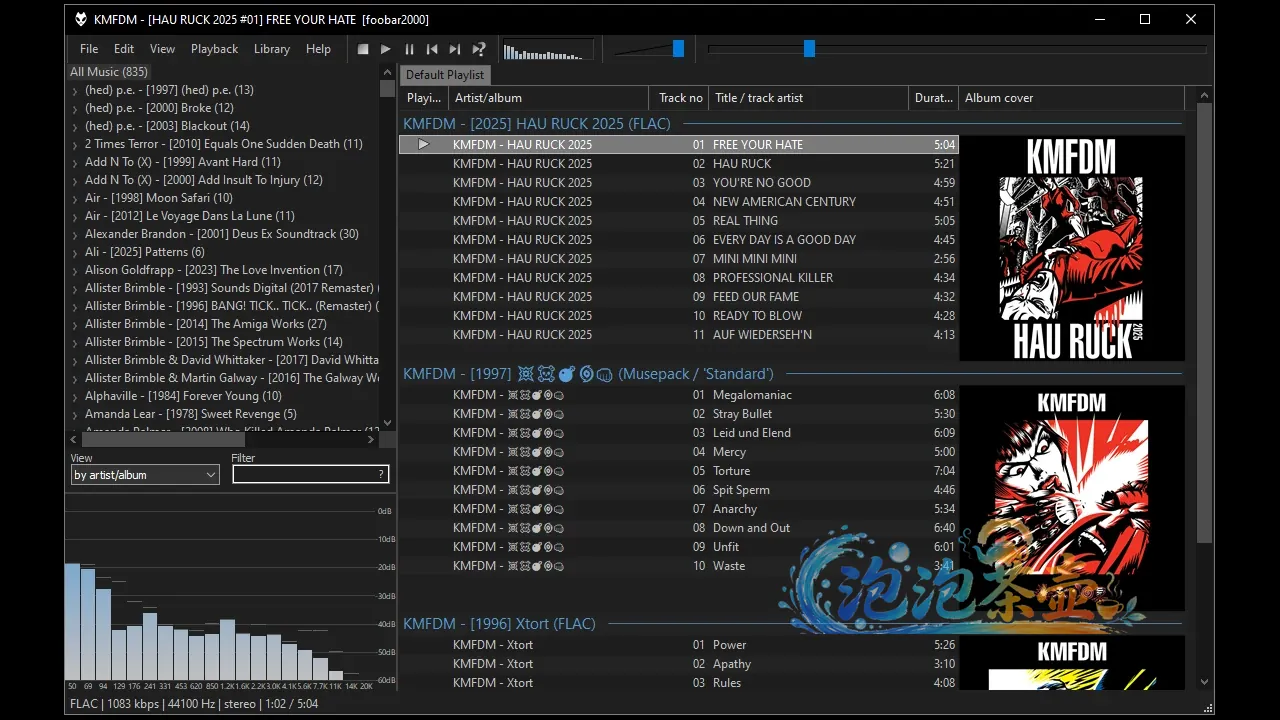Select track PROFESSIONAL KILLER
The width and height of the screenshot is (1280, 720).
point(679,277)
